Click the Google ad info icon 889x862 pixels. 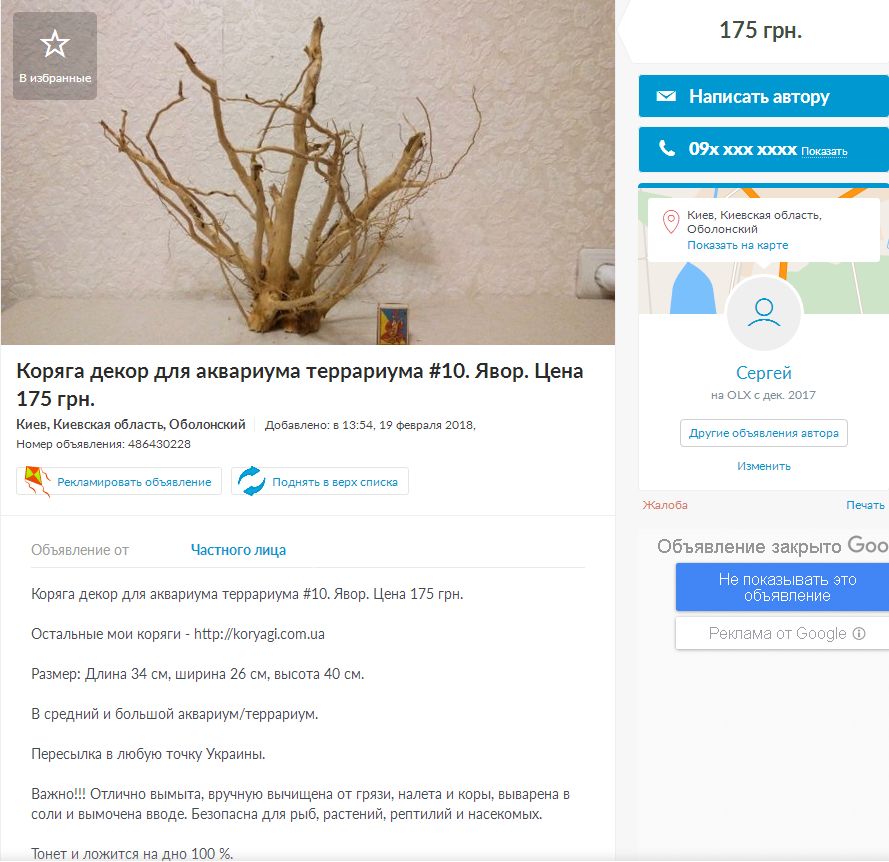pos(859,633)
